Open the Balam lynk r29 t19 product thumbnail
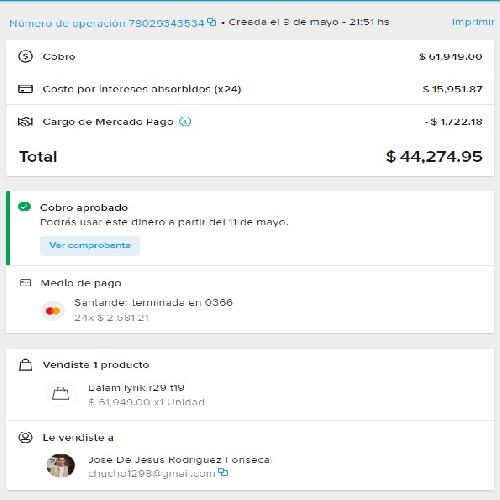Viewport: 500px width, 500px height. coord(60,394)
